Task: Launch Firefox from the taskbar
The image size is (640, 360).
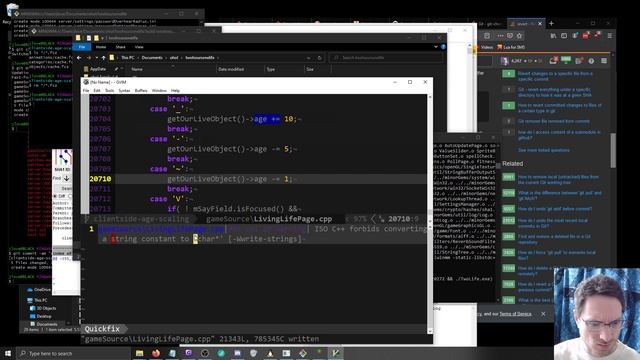Action: pos(156,353)
